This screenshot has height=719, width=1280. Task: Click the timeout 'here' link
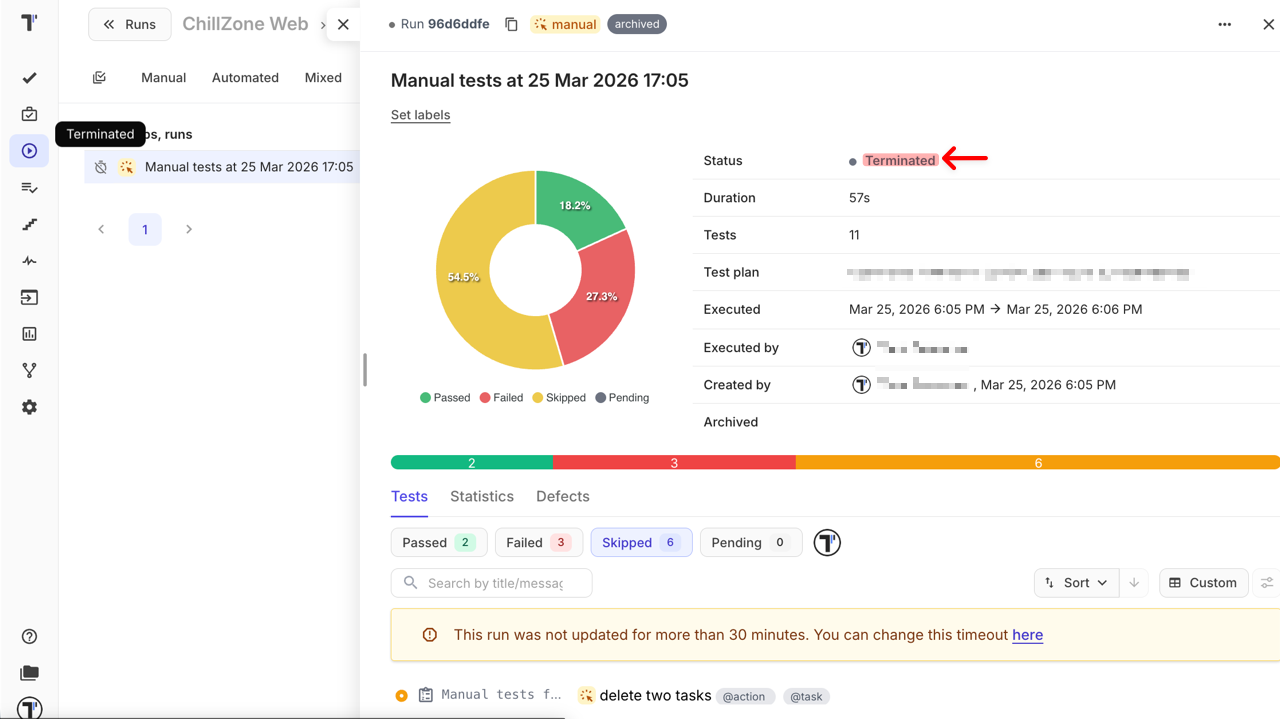click(x=1027, y=635)
